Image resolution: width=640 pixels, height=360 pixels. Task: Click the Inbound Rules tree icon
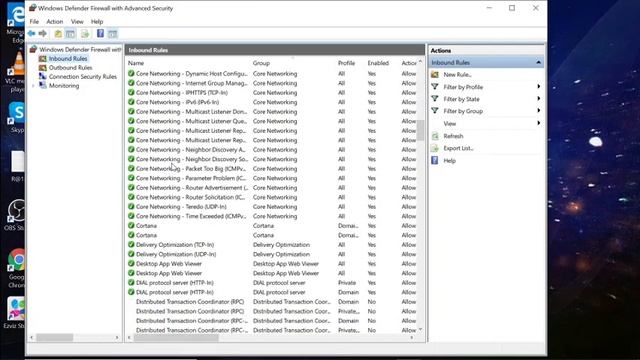pos(42,58)
